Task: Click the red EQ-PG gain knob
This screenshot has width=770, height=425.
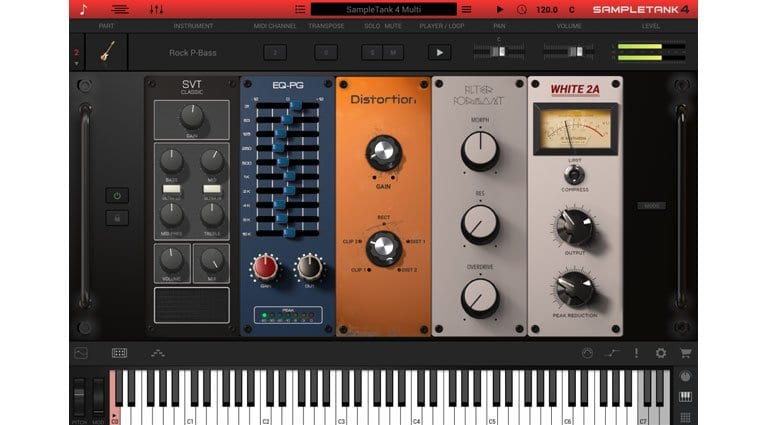Action: coord(265,268)
